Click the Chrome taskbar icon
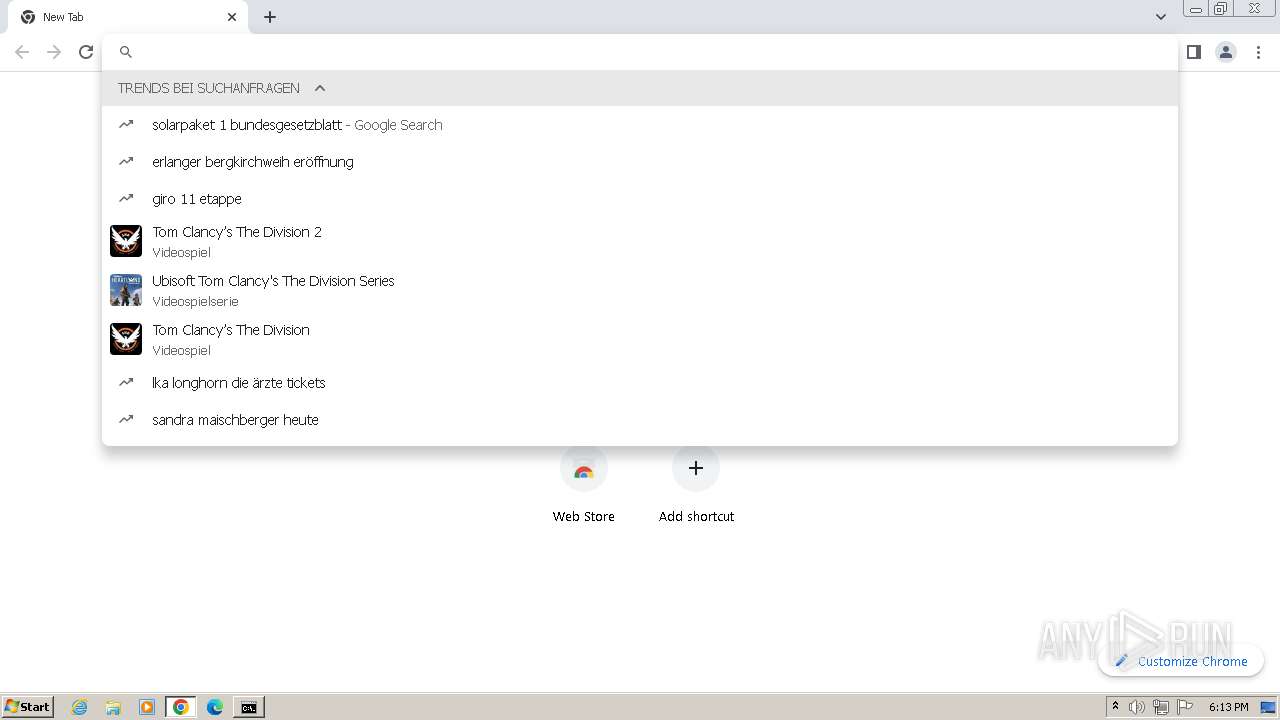1280x720 pixels. click(x=181, y=707)
